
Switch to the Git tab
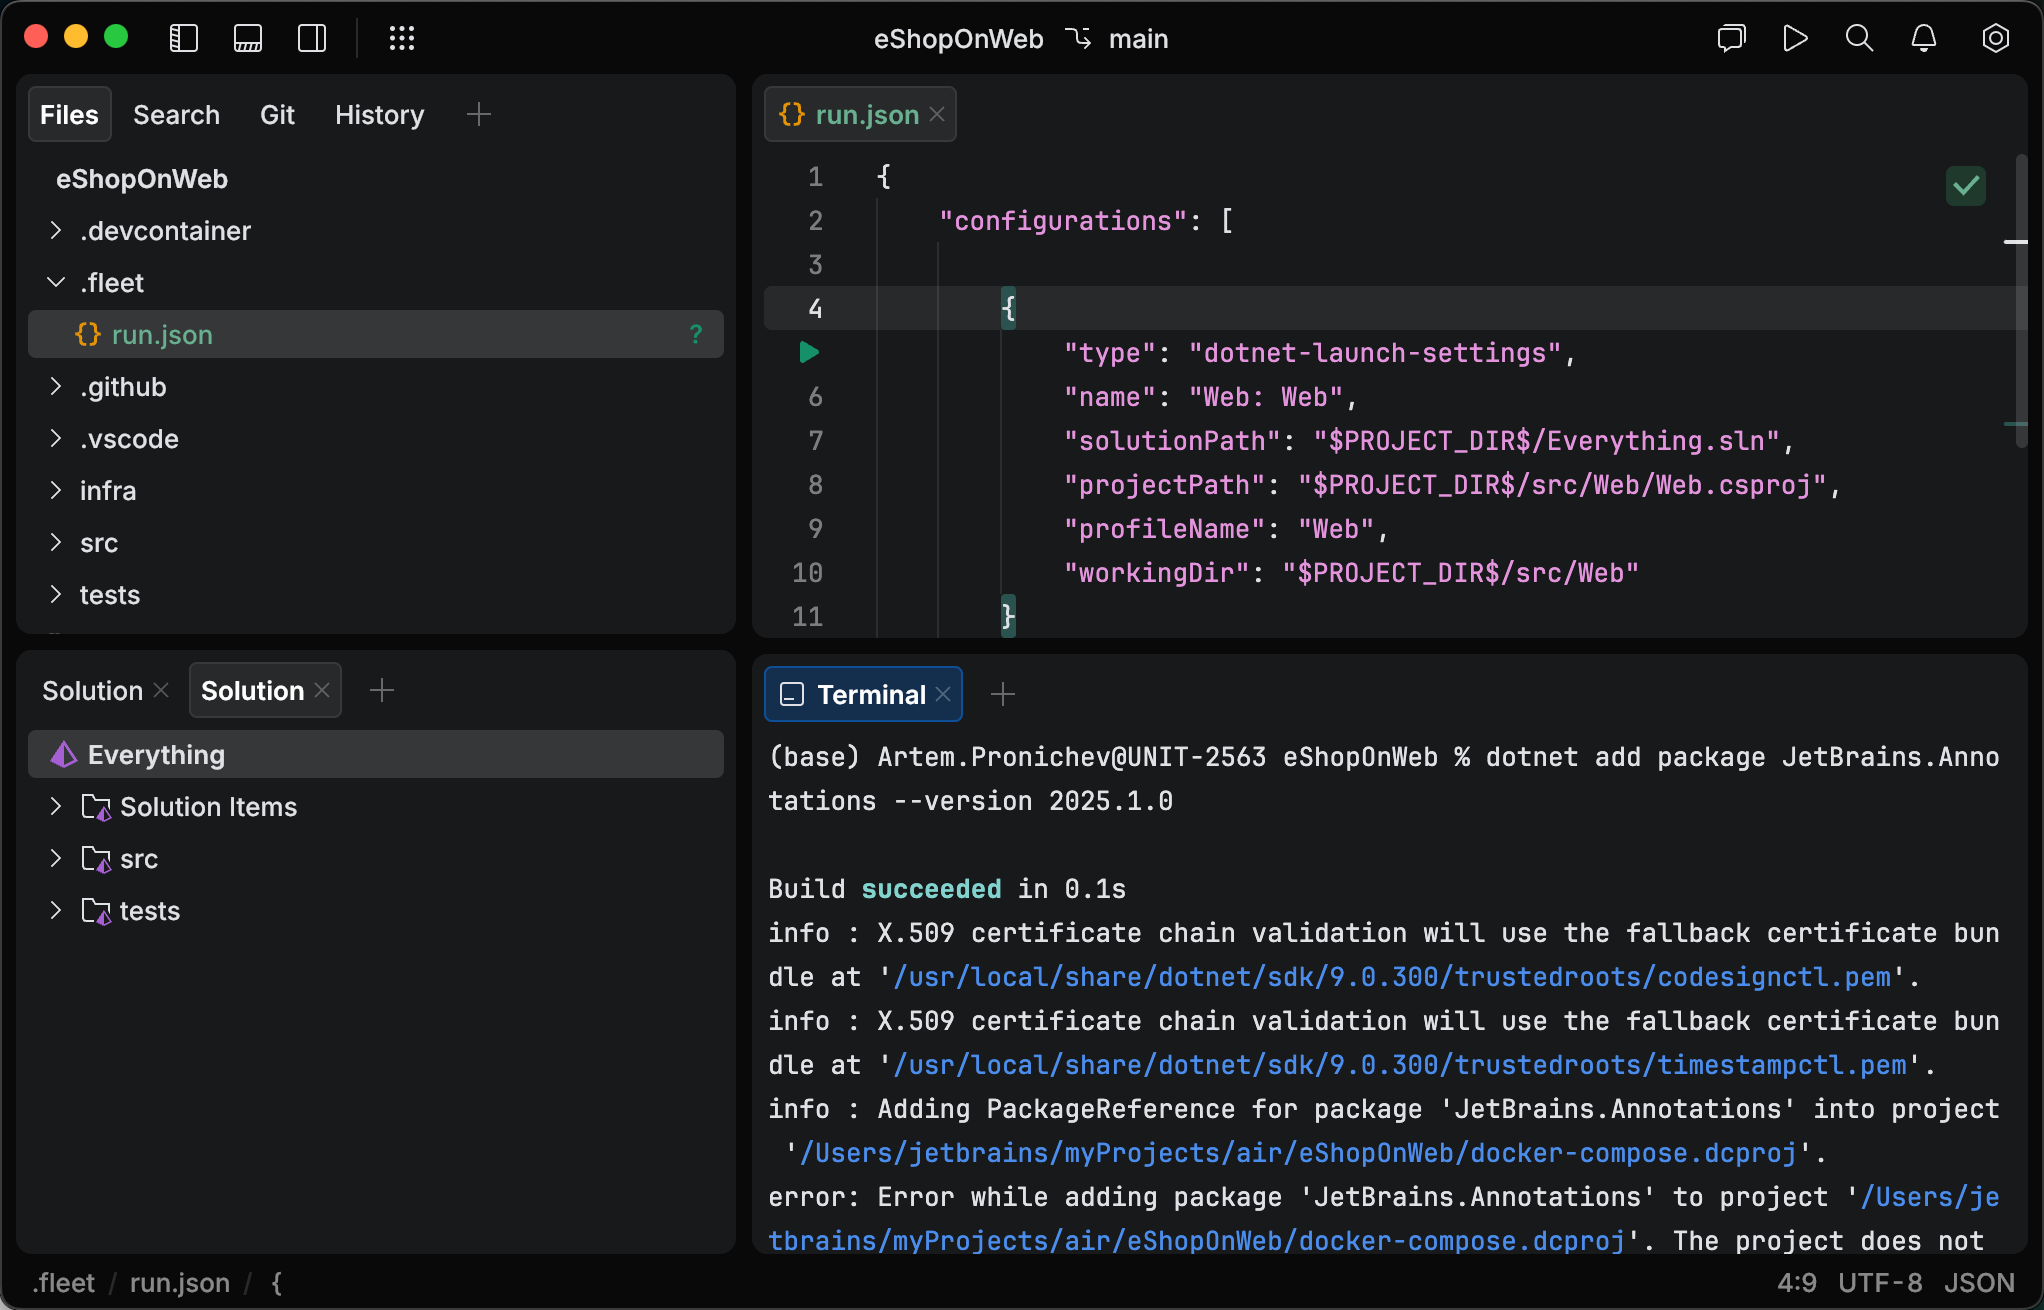tap(277, 114)
